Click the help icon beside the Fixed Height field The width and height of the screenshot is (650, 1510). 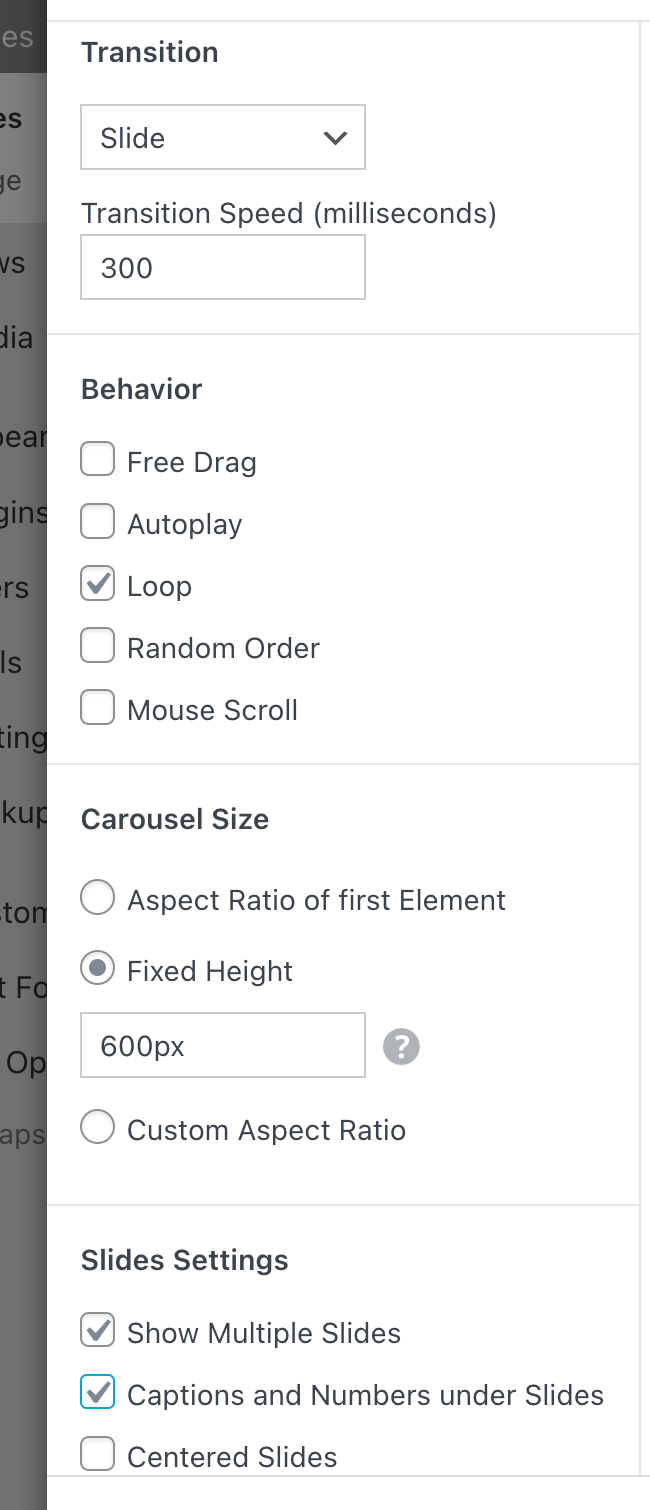pos(400,1046)
